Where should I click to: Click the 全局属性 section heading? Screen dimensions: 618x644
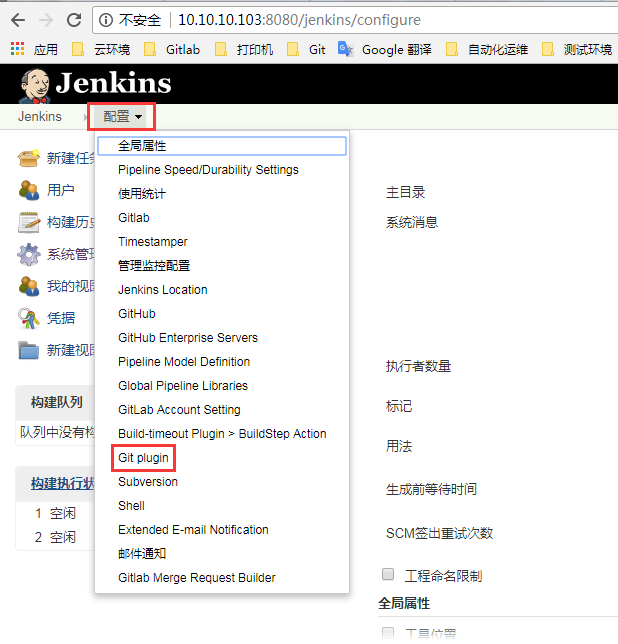pos(404,603)
